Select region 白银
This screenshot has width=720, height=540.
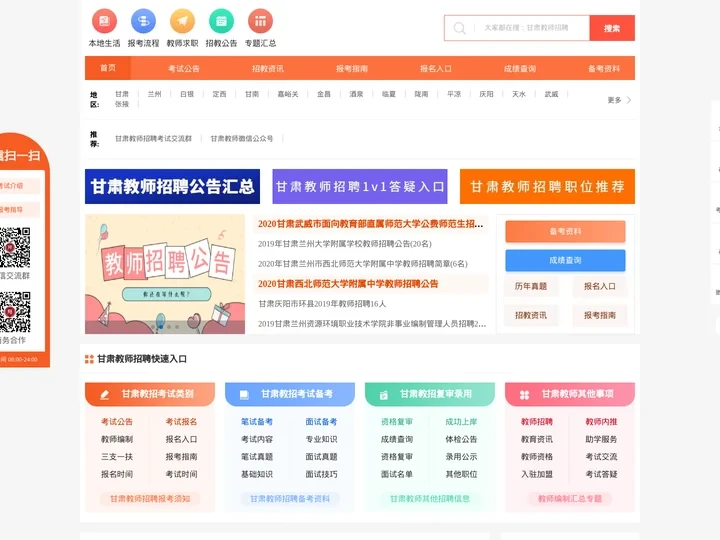pyautogui.click(x=187, y=94)
